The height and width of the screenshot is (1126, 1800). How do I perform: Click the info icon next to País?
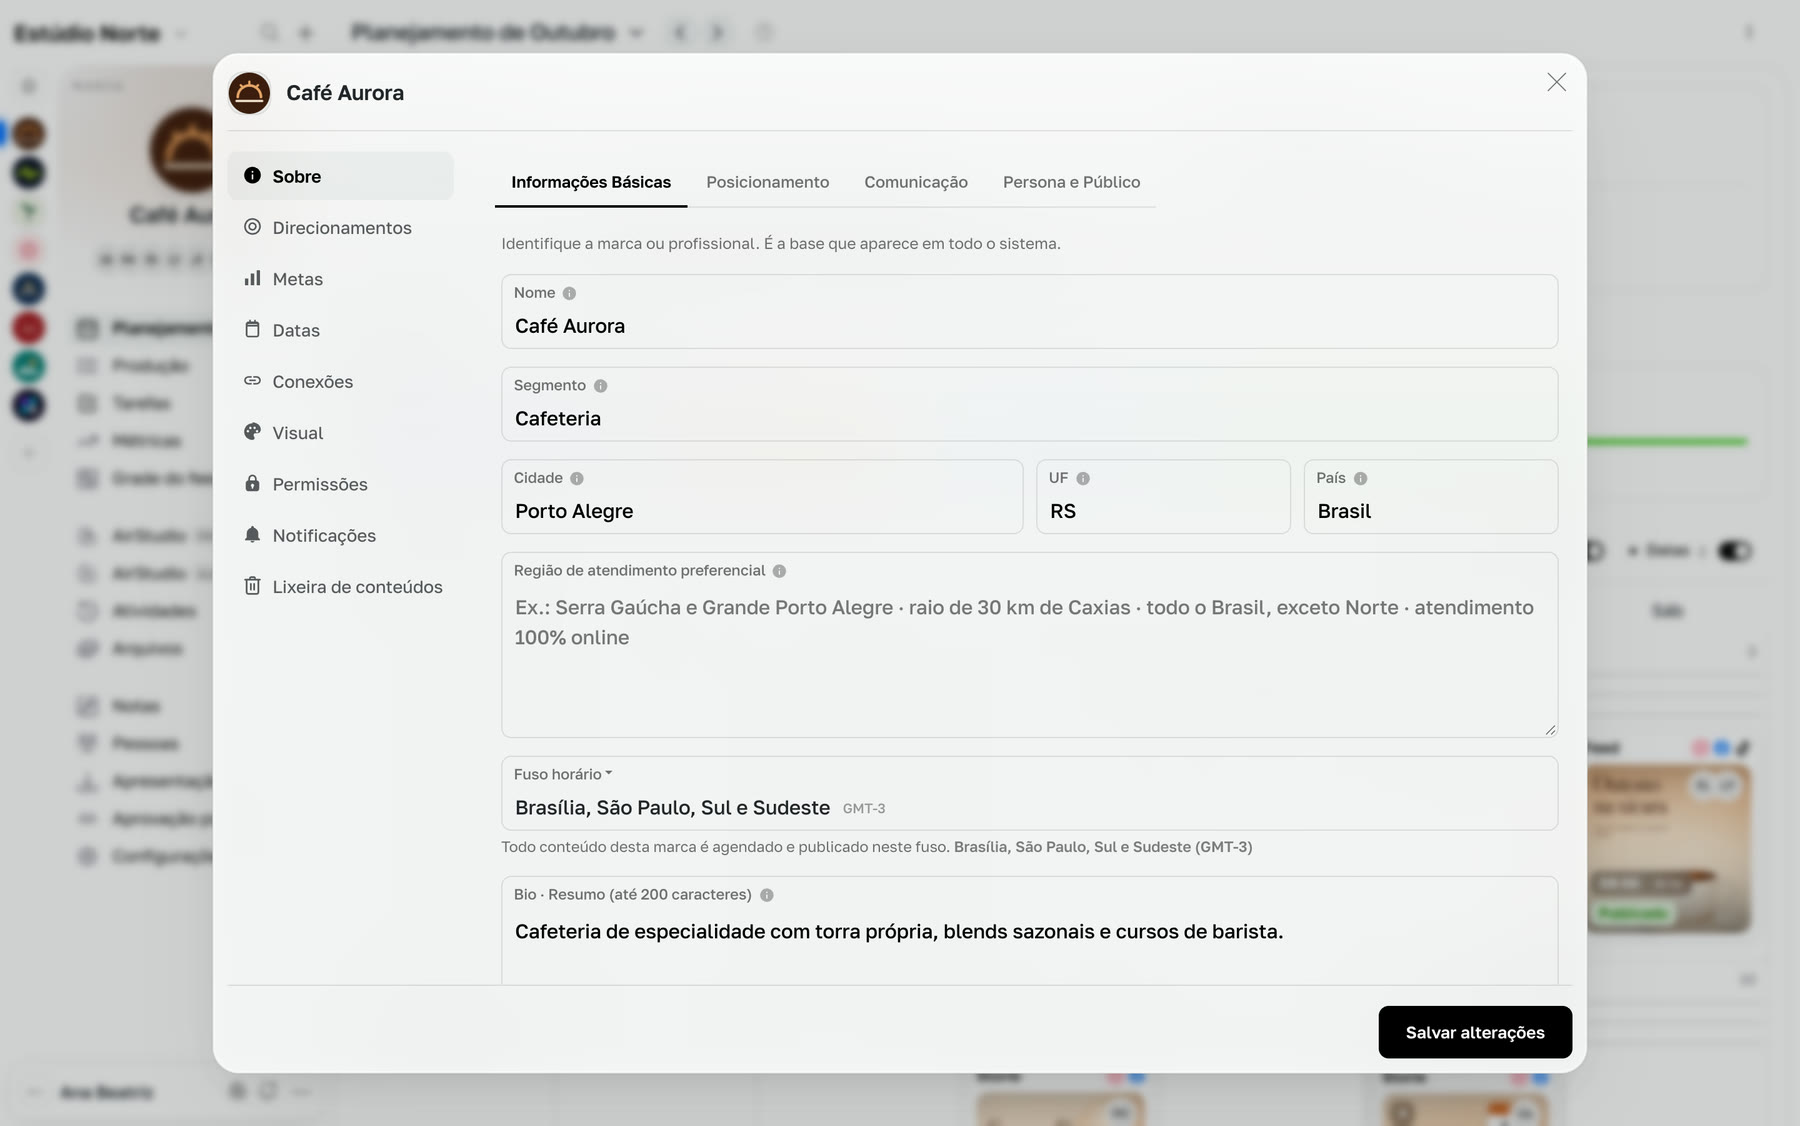(x=1360, y=478)
